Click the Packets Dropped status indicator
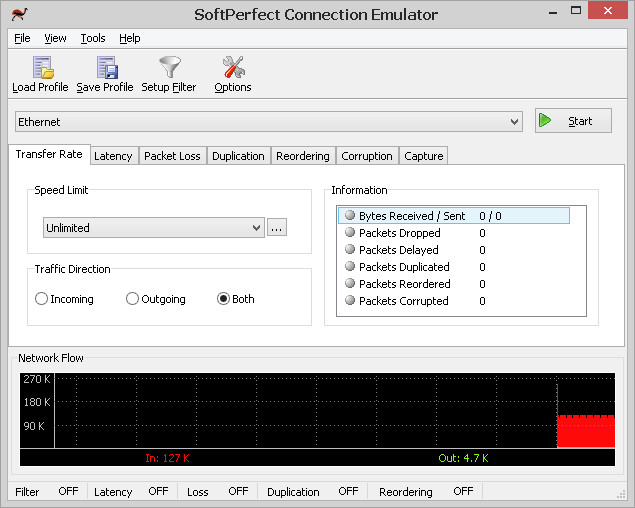This screenshot has height=508, width=635. 350,232
